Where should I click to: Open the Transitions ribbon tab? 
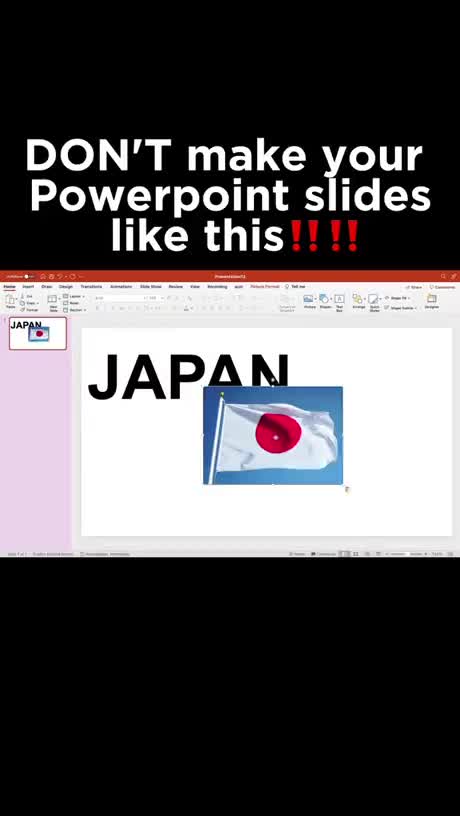point(91,286)
